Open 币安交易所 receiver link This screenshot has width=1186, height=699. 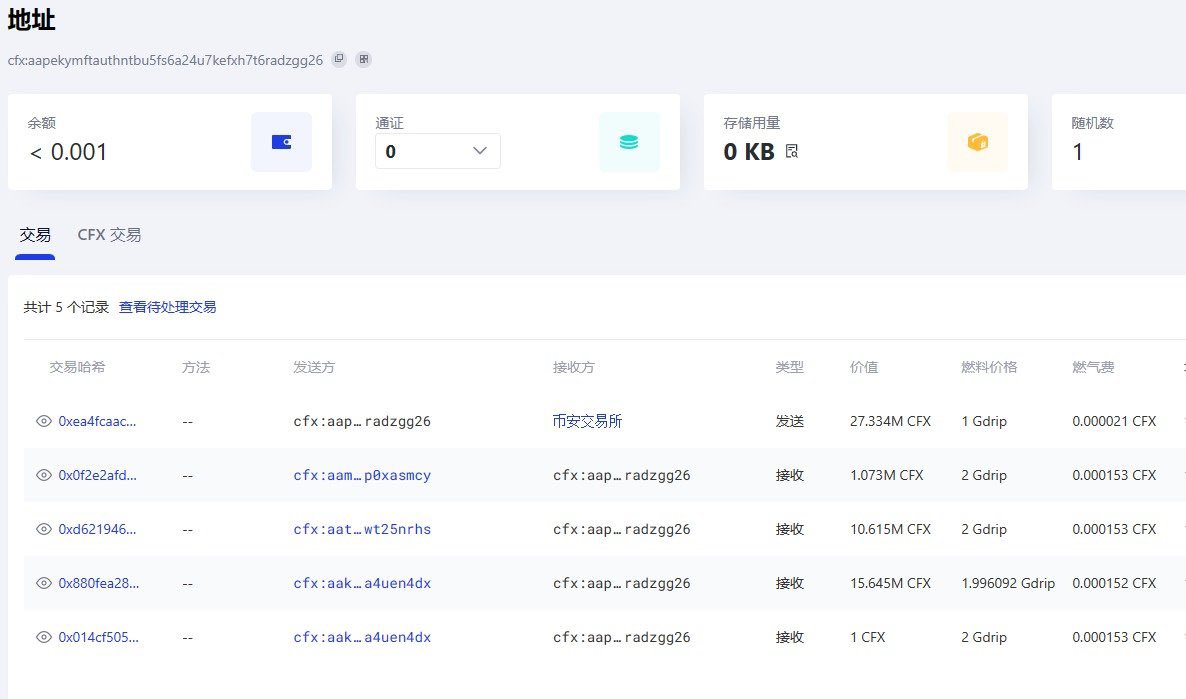(587, 421)
